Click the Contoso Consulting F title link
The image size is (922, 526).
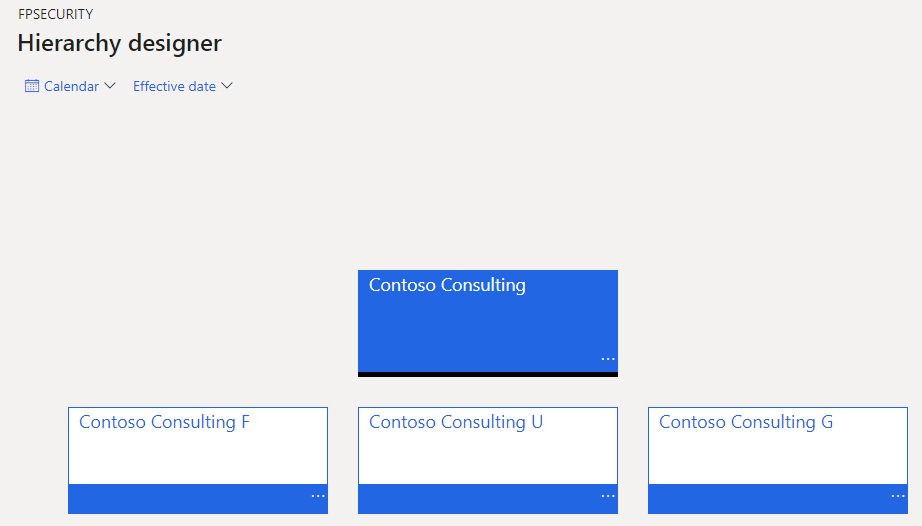click(x=164, y=422)
